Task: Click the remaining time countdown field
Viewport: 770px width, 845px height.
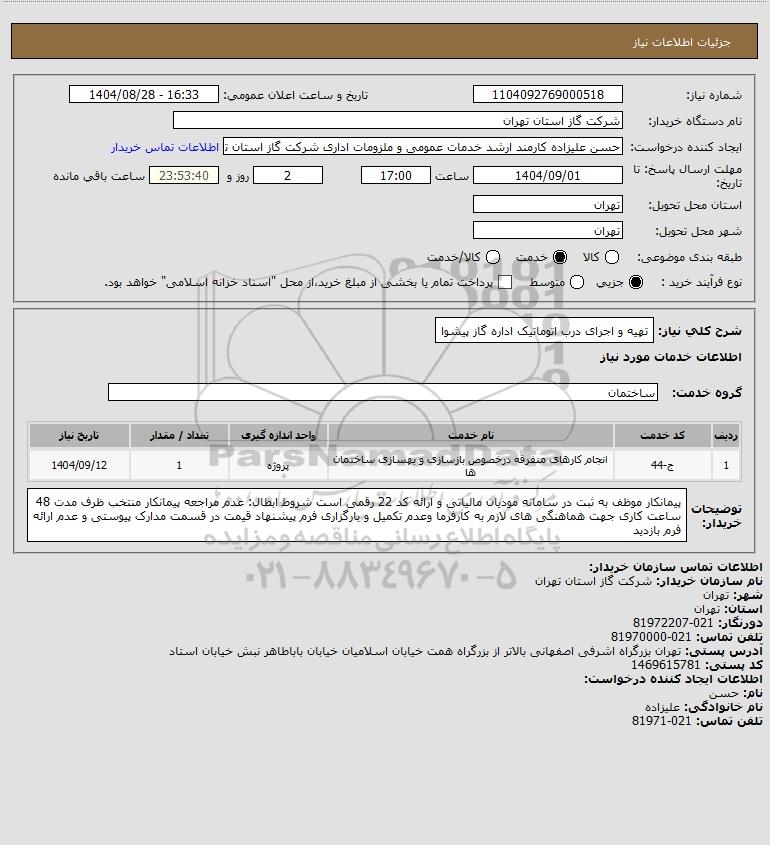Action: (184, 176)
